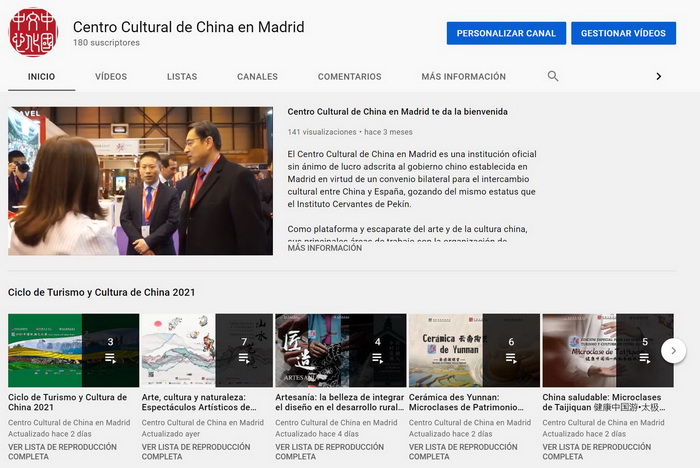Open the Arte, cultura y naturaleza playlist thumbnail
The height and width of the screenshot is (468, 700).
click(x=207, y=350)
